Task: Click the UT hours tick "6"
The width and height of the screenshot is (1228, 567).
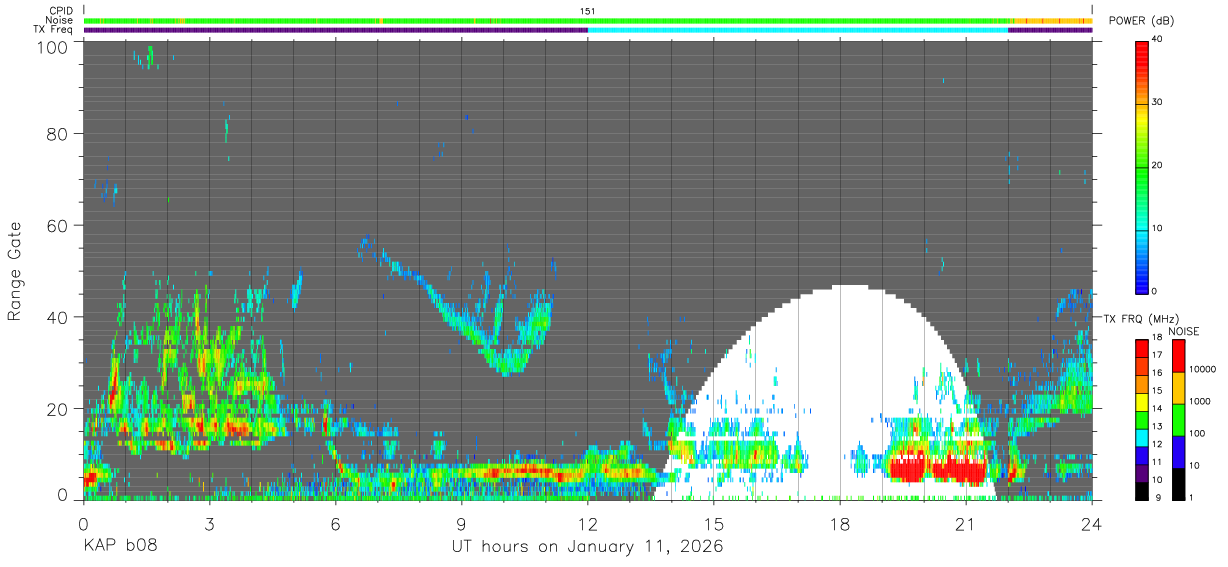Action: 335,525
